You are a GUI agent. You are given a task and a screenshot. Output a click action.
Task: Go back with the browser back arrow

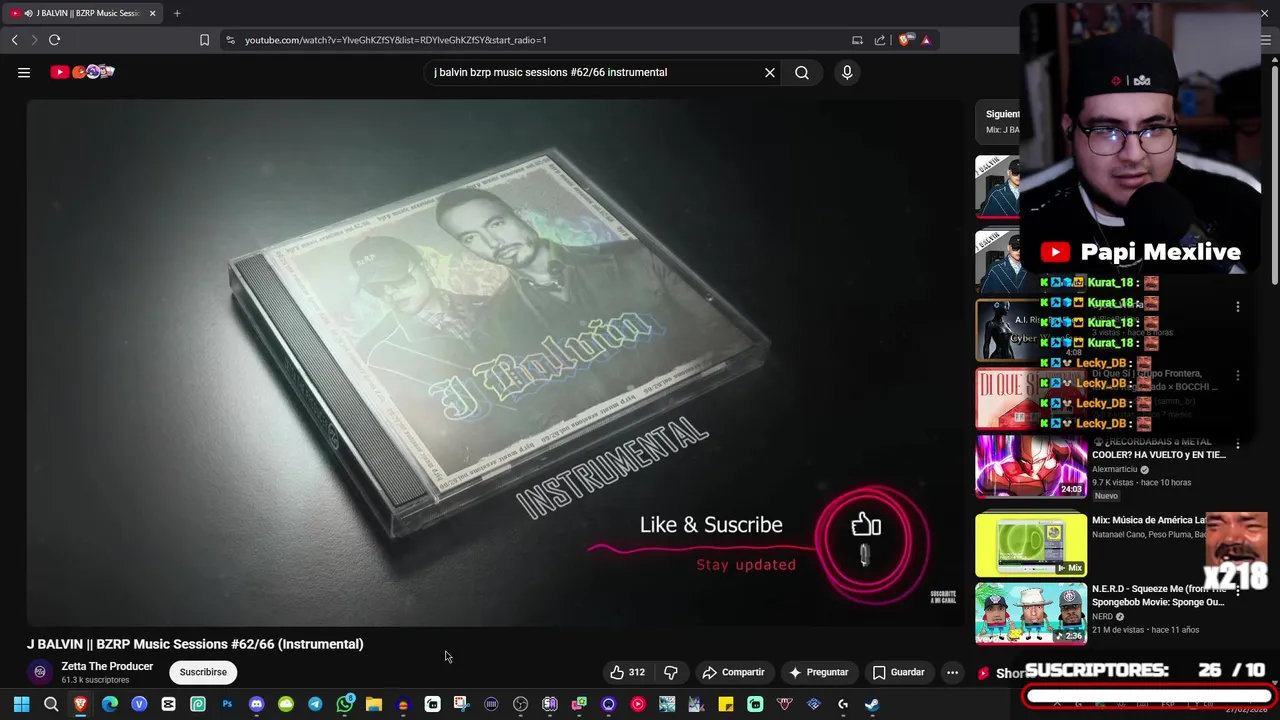(15, 40)
